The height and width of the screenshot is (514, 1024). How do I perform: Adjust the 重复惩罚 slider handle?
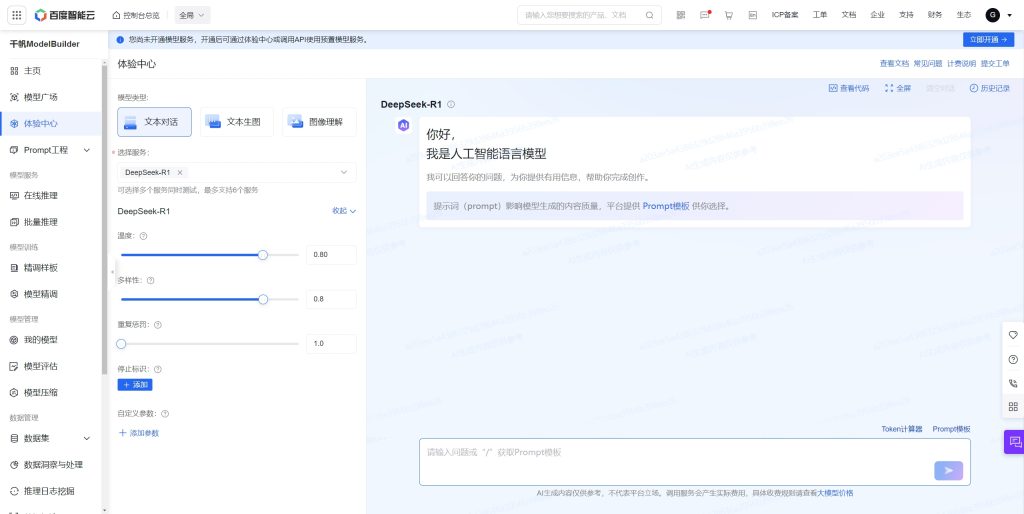coord(121,344)
